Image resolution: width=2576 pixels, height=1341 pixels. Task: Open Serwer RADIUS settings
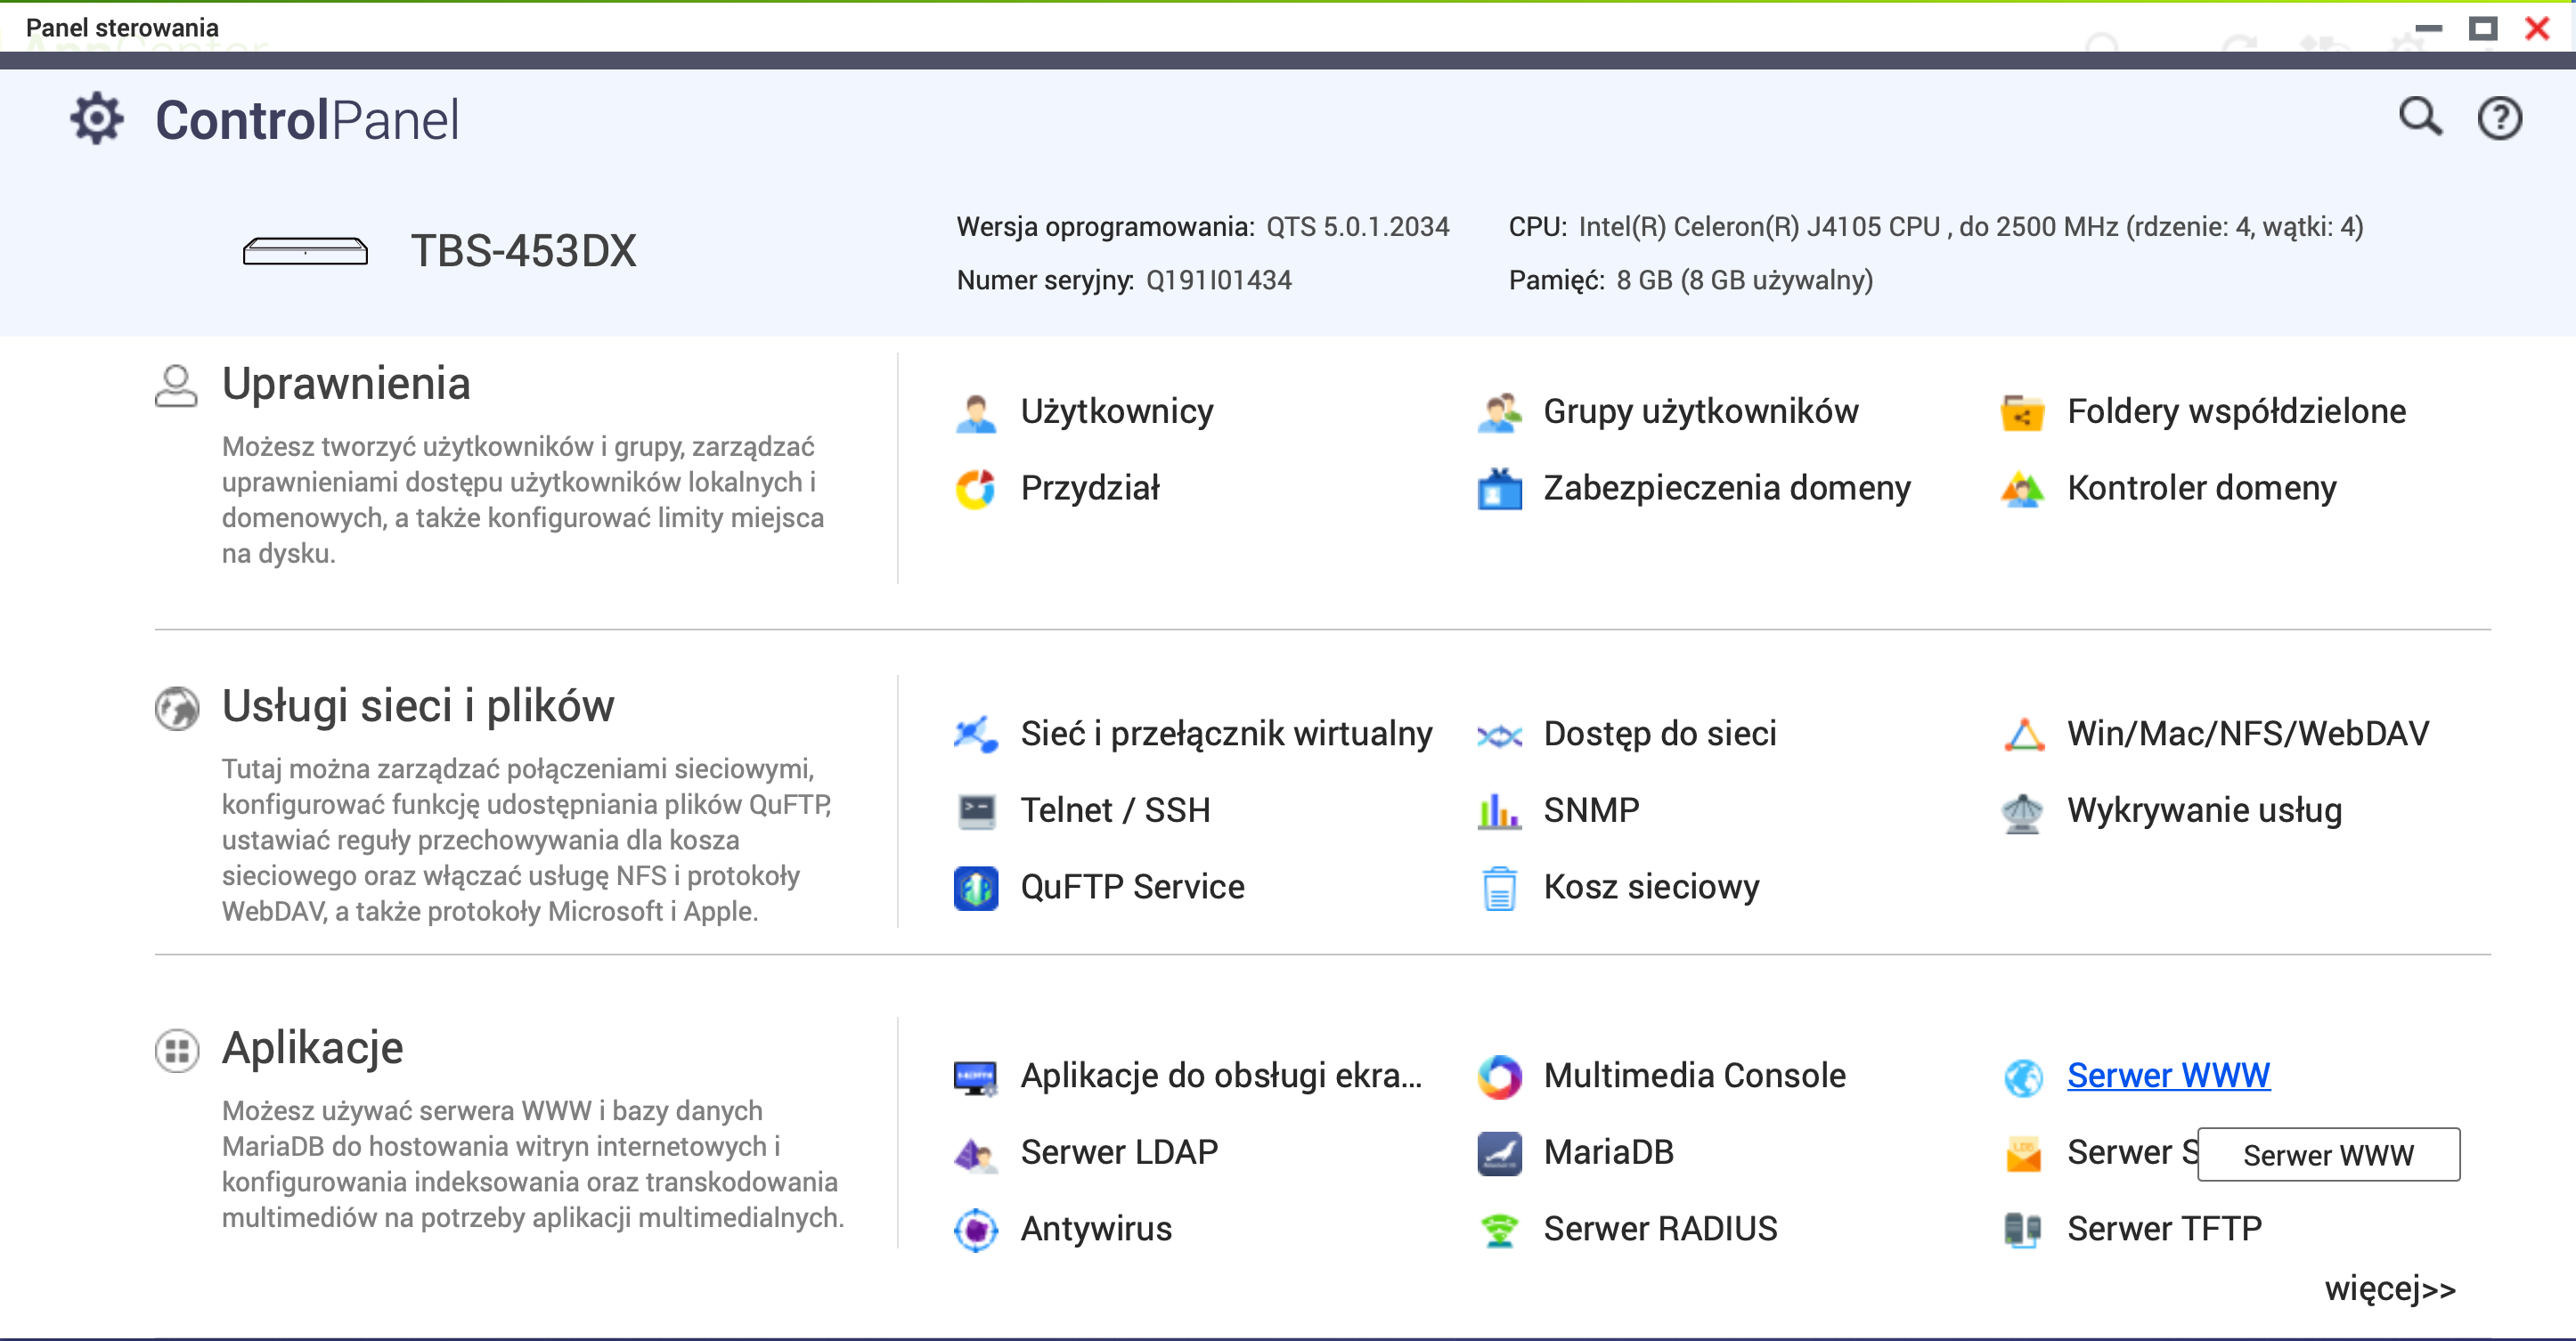1660,1229
